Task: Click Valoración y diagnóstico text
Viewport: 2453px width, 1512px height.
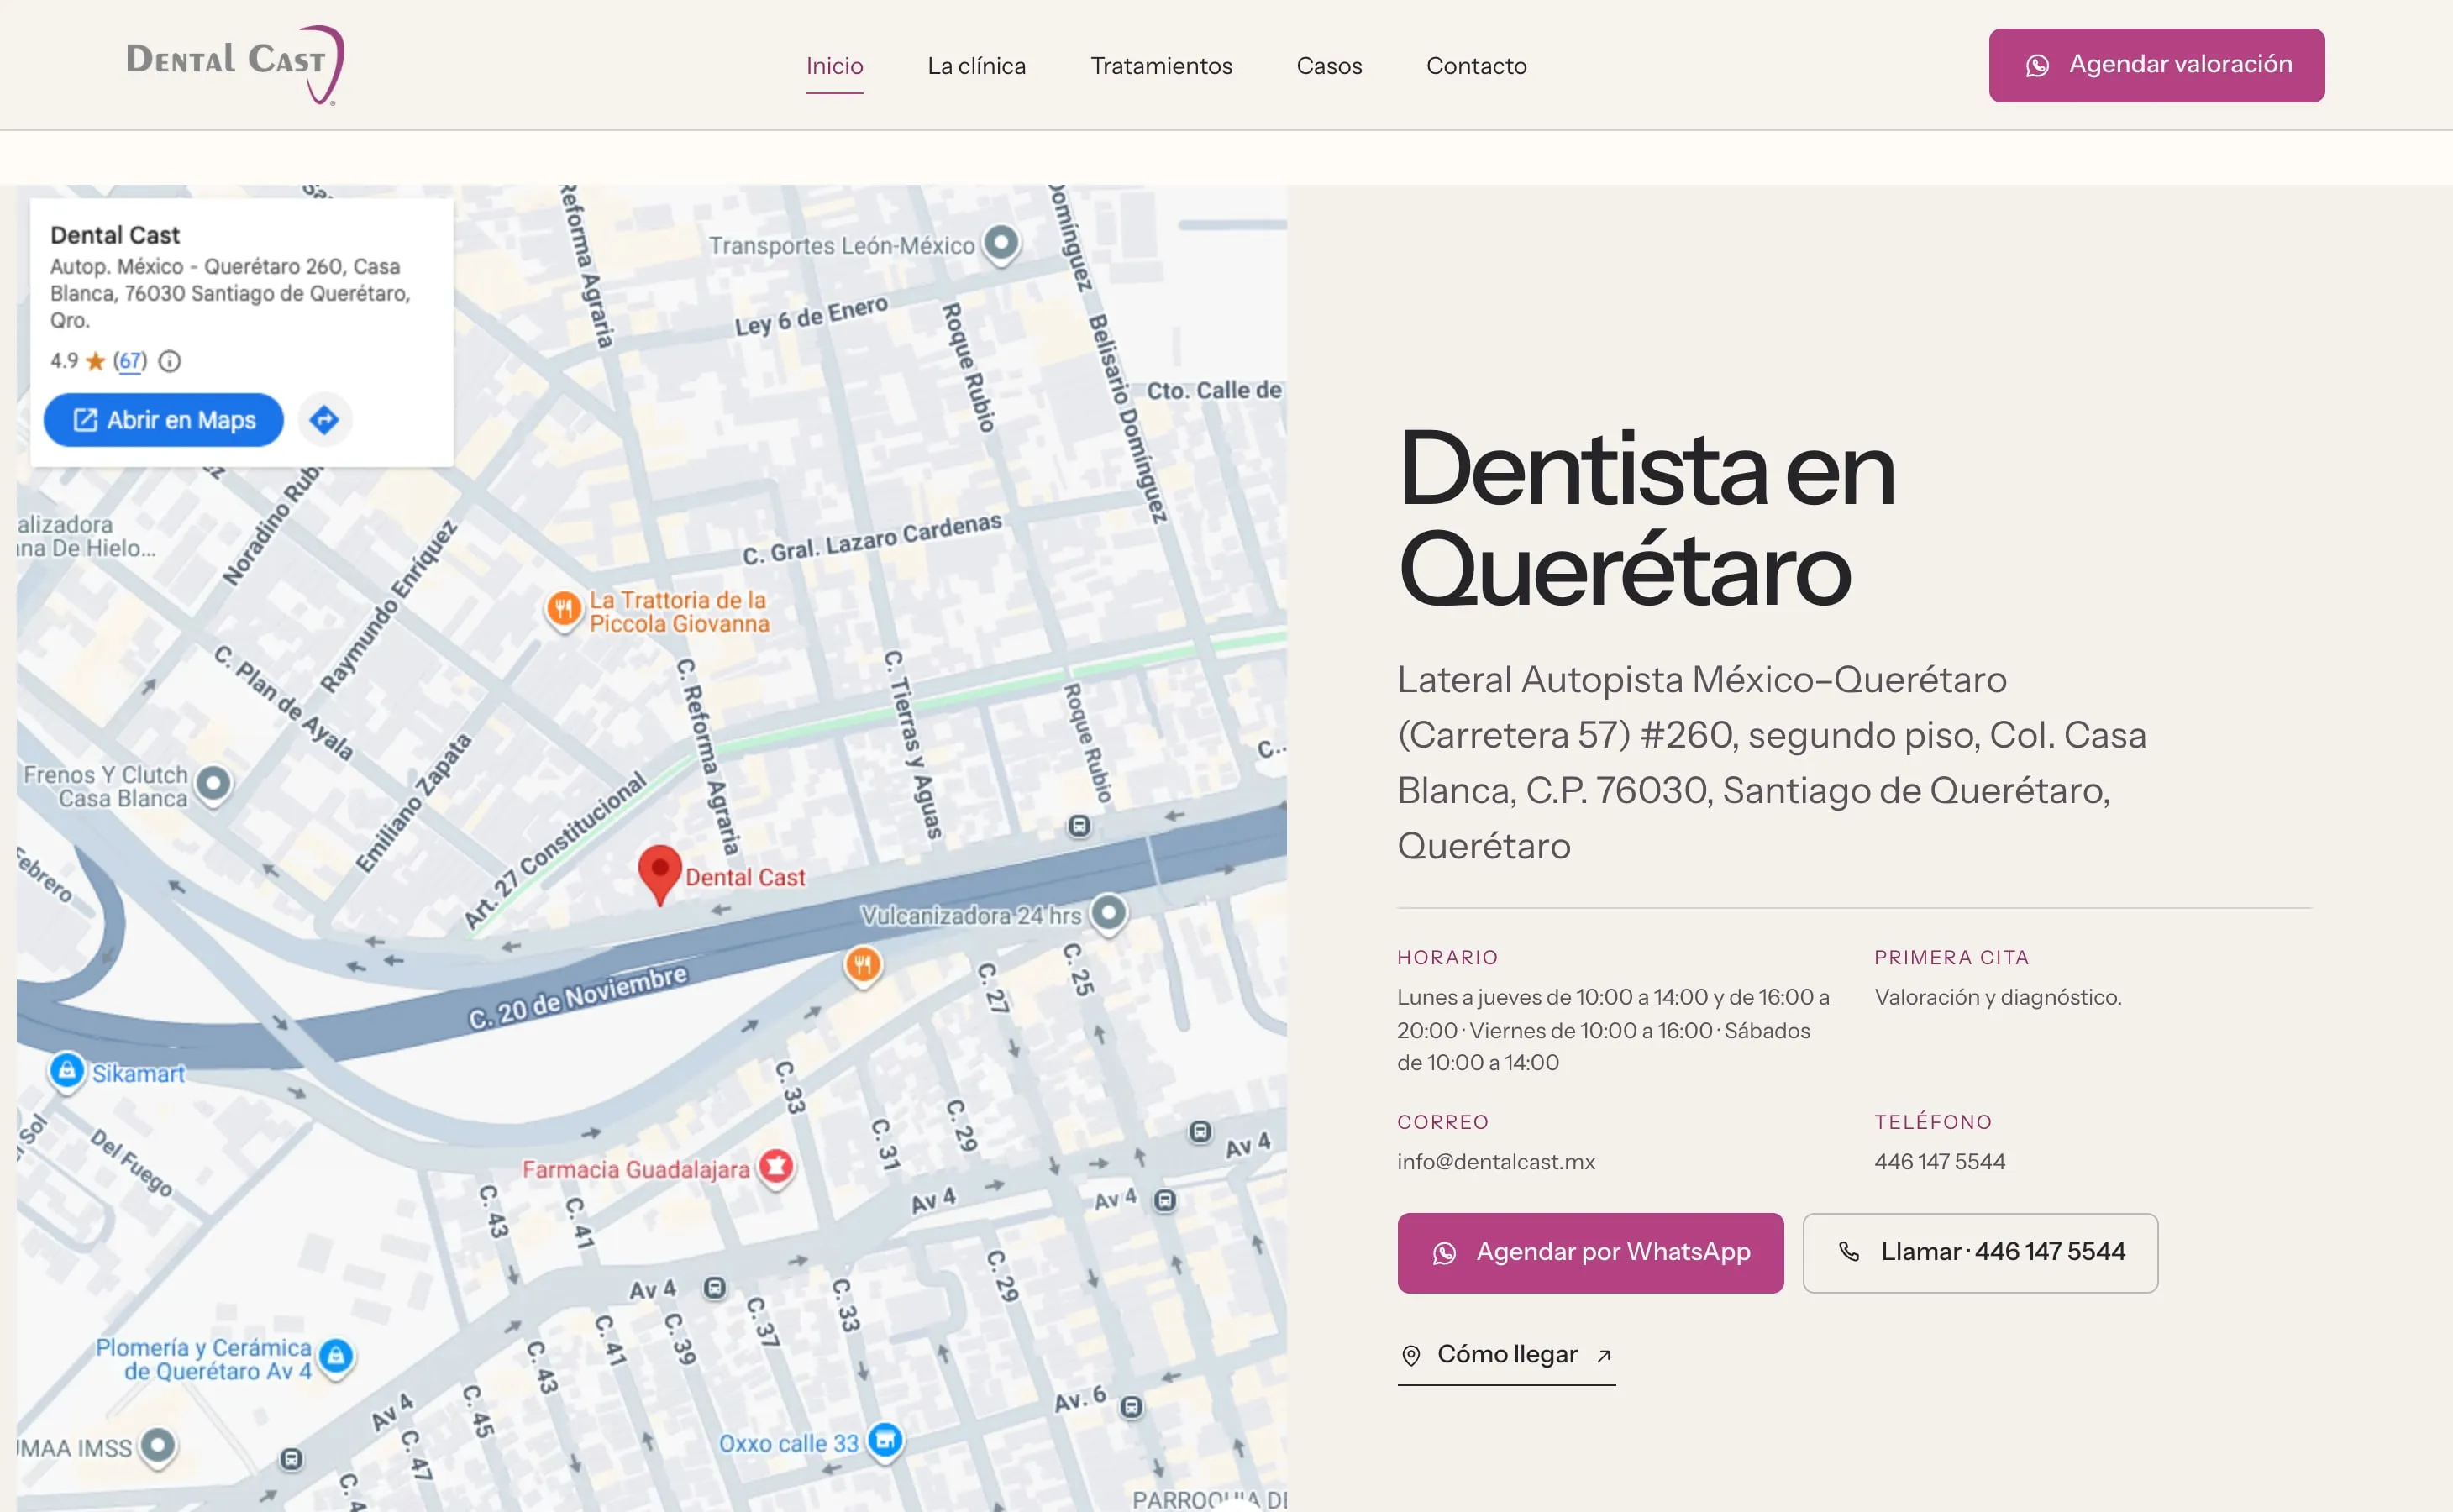Action: pos(1997,997)
